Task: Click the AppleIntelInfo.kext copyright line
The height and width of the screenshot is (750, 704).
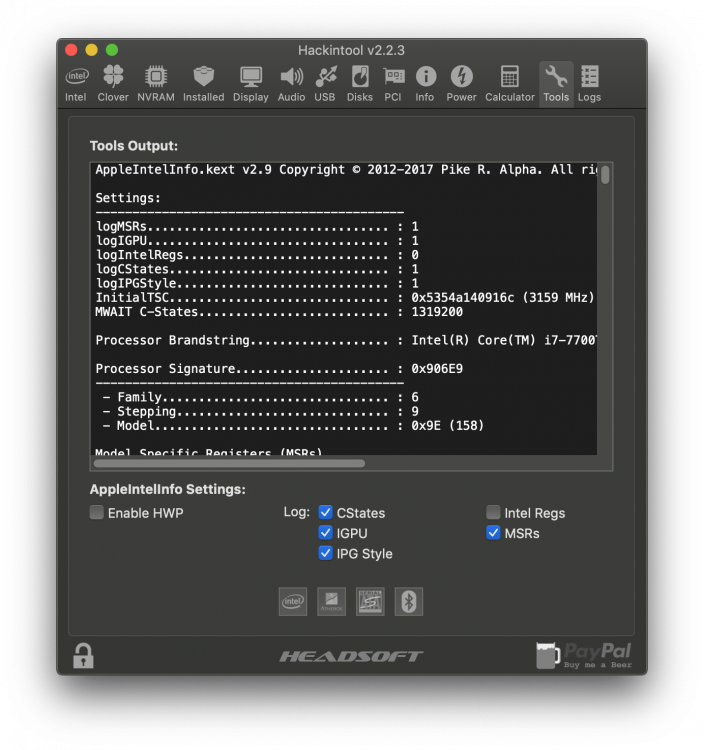Action: 346,170
